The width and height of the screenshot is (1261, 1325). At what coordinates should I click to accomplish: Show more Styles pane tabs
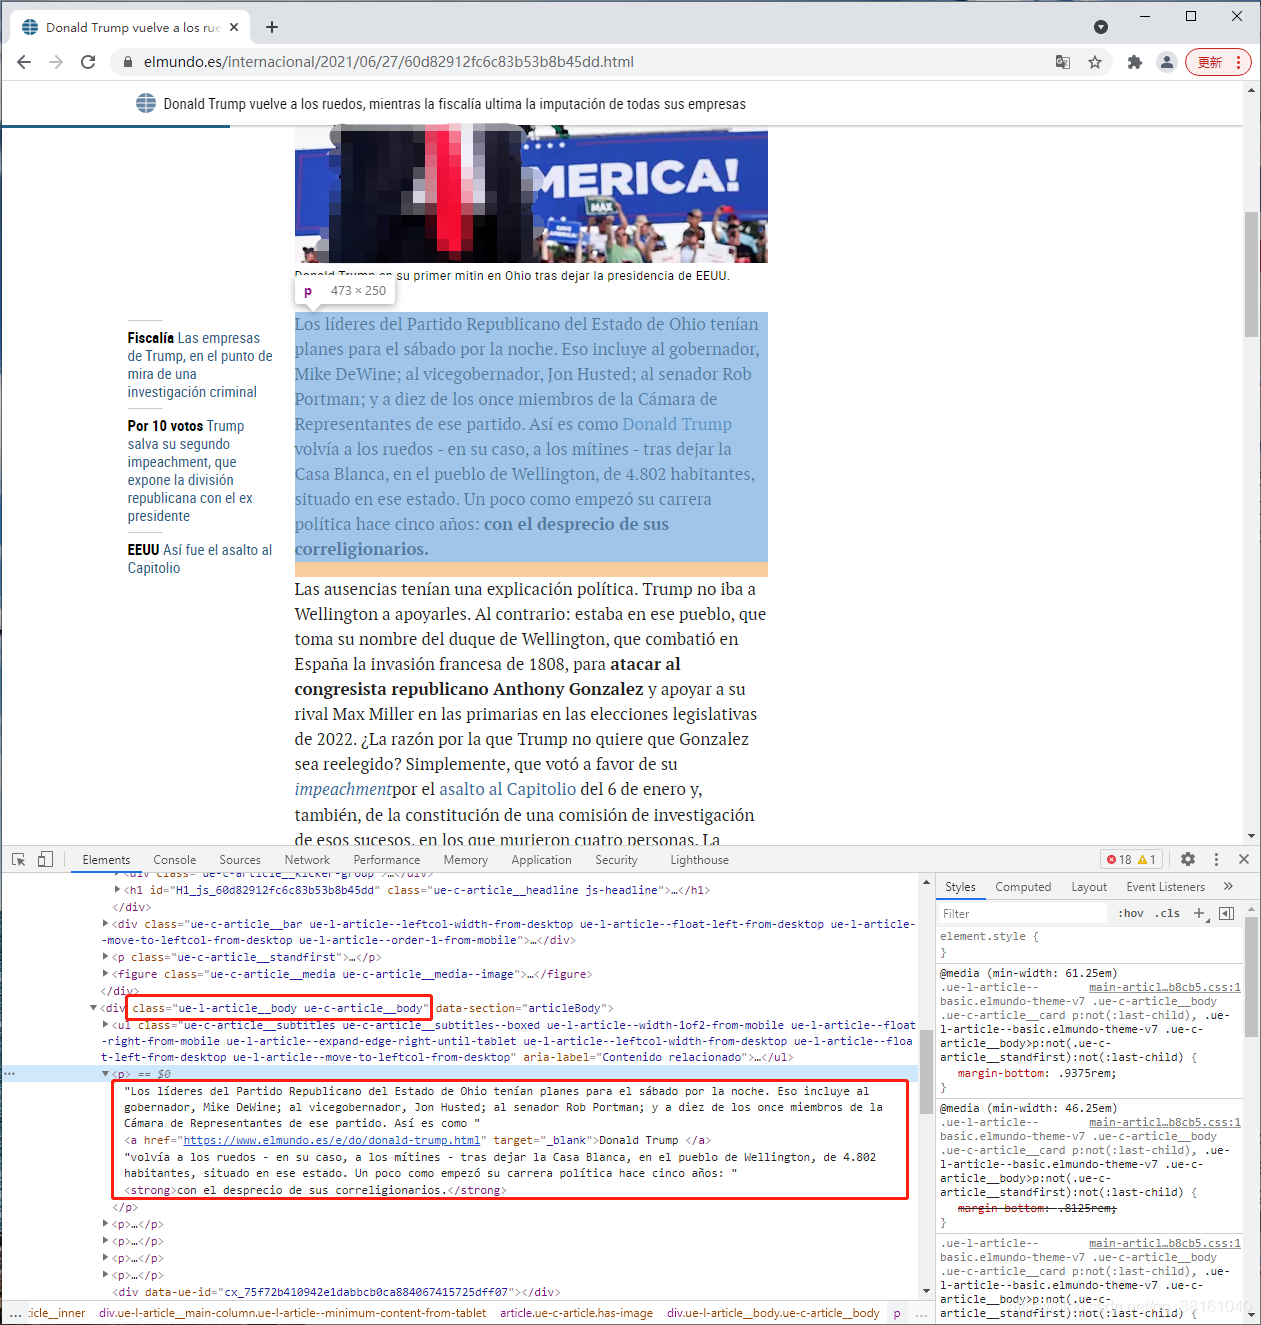[1228, 887]
